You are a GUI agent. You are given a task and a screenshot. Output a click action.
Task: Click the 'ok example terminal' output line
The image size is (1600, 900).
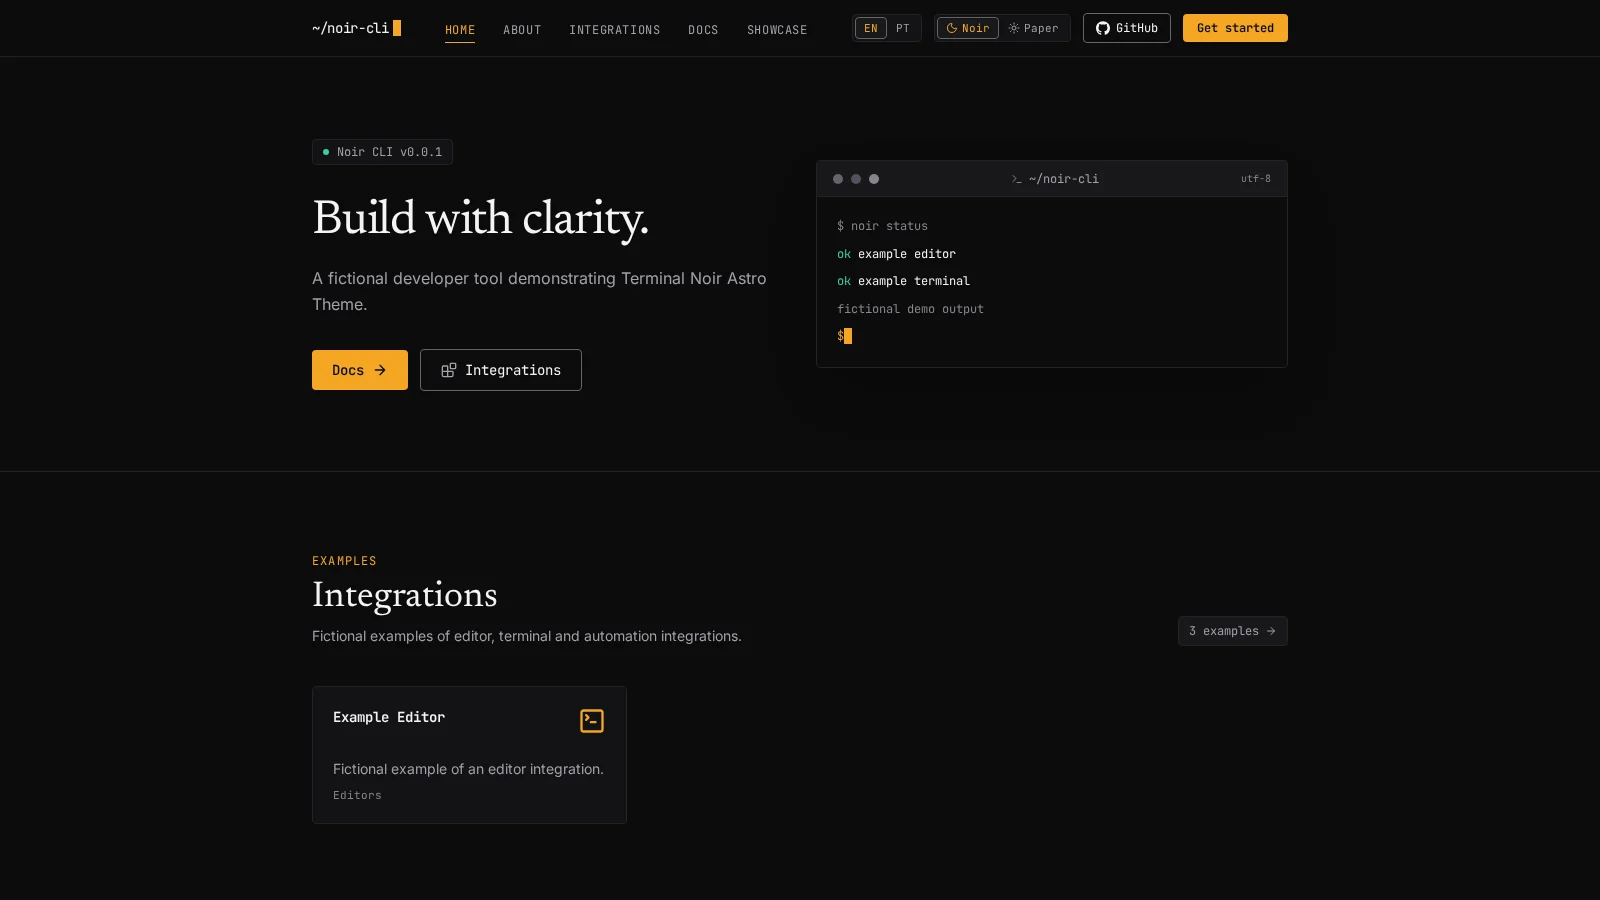pyautogui.click(x=903, y=281)
